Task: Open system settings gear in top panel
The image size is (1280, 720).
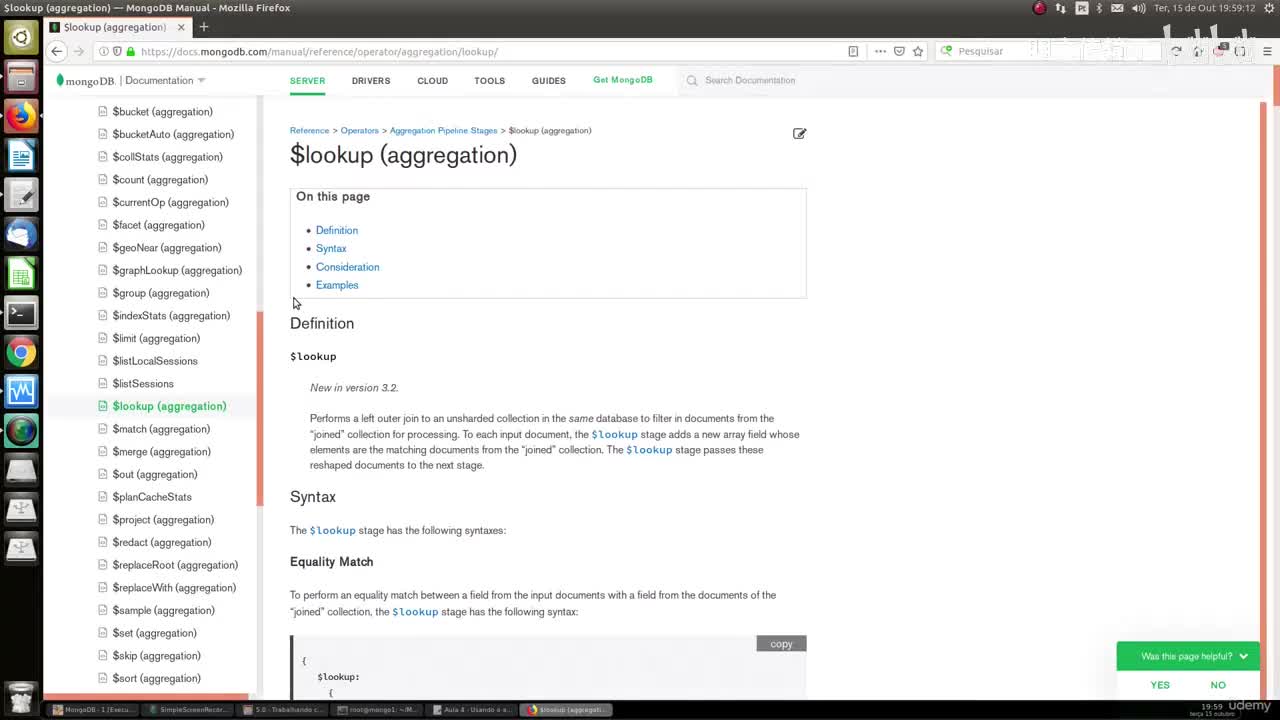Action: [x=1267, y=8]
